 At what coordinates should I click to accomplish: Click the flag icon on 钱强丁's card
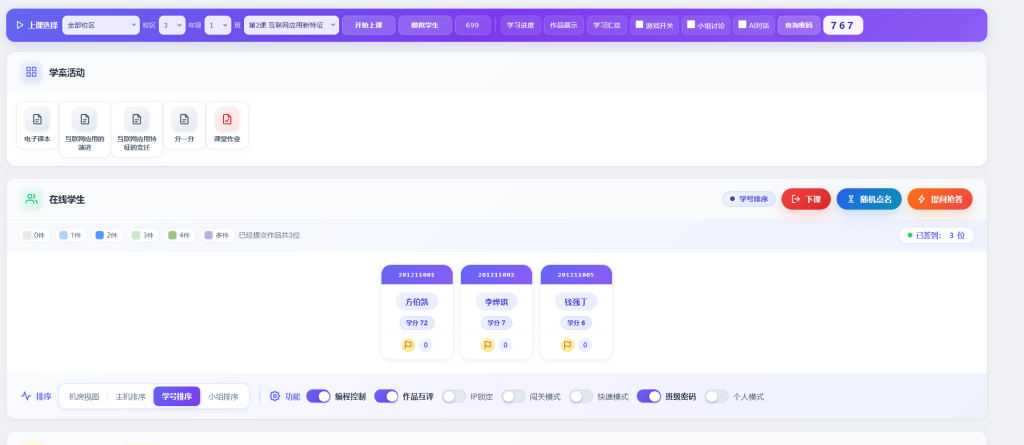point(568,345)
